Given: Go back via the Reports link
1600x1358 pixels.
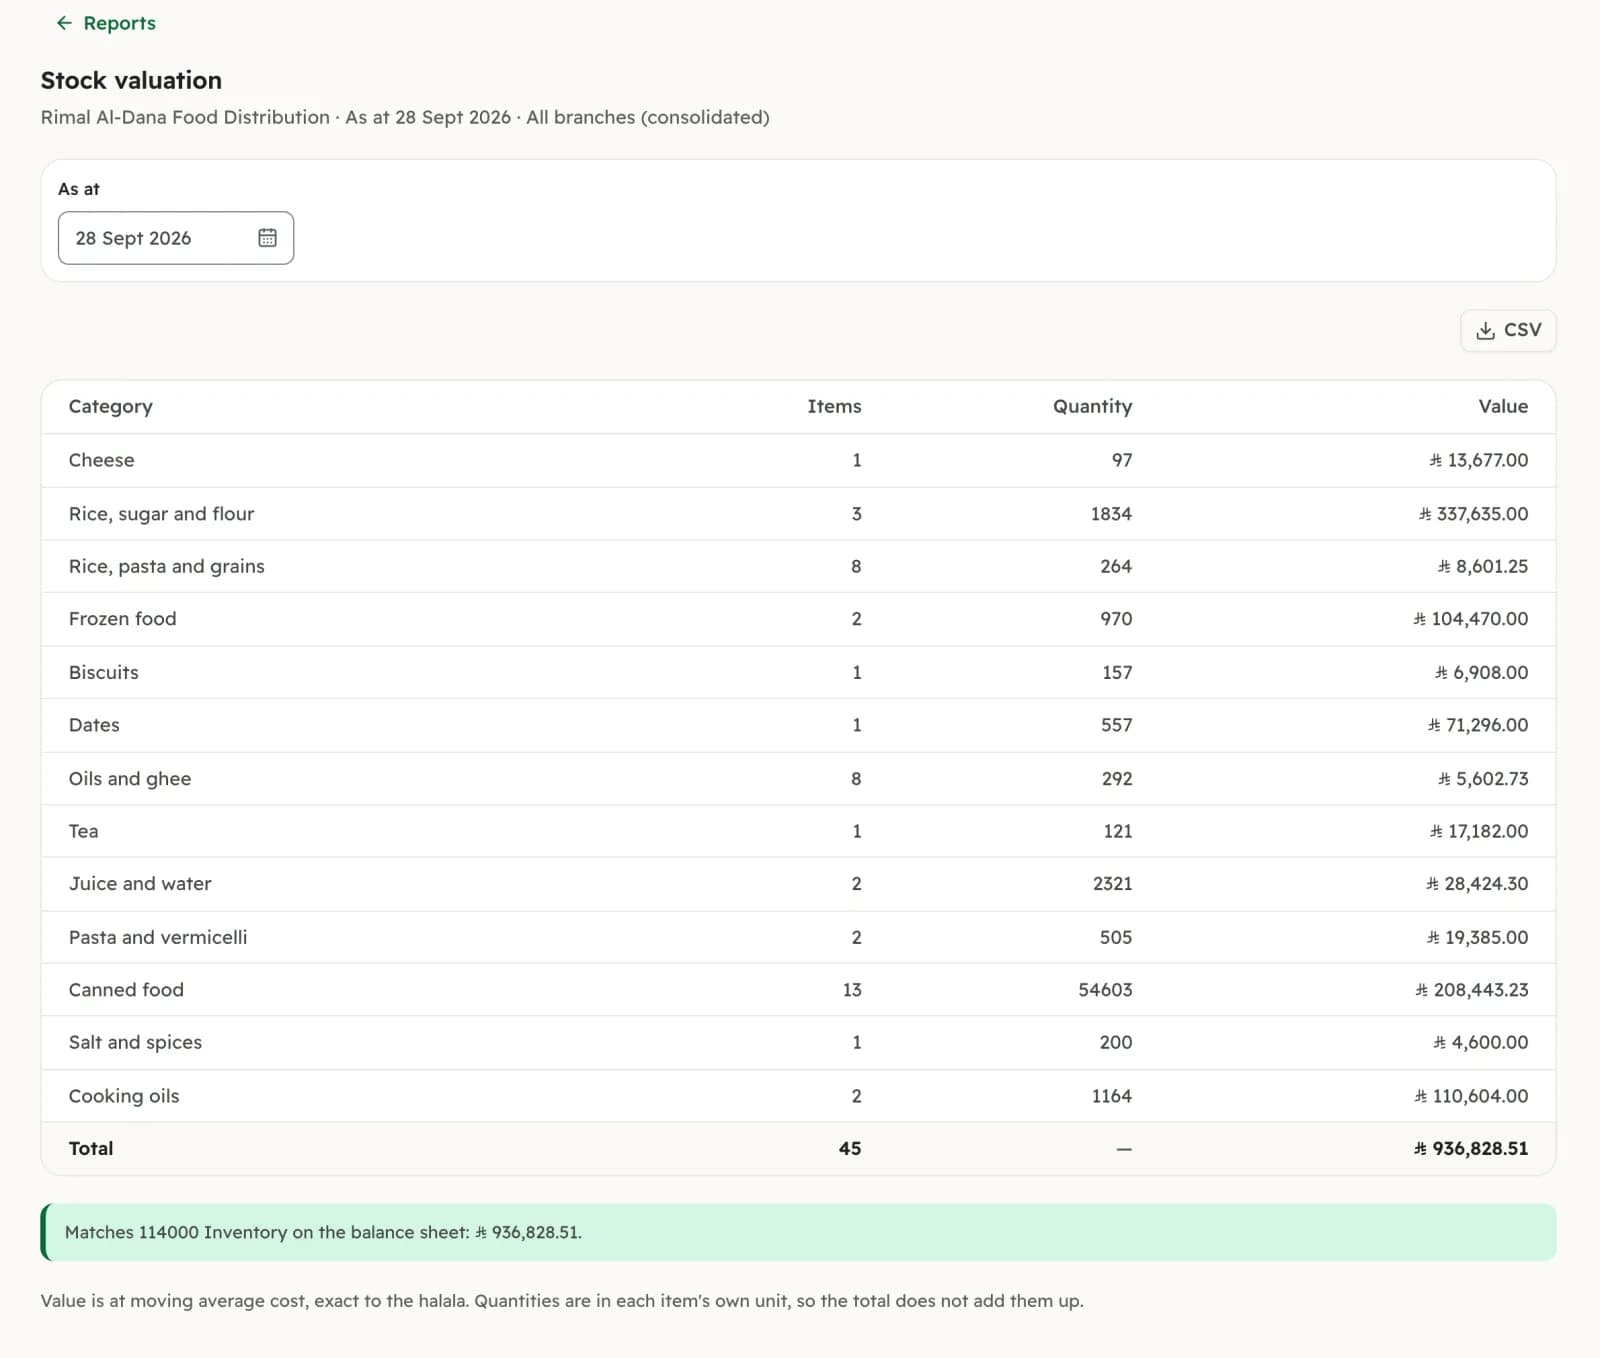Looking at the screenshot, I should click(106, 23).
